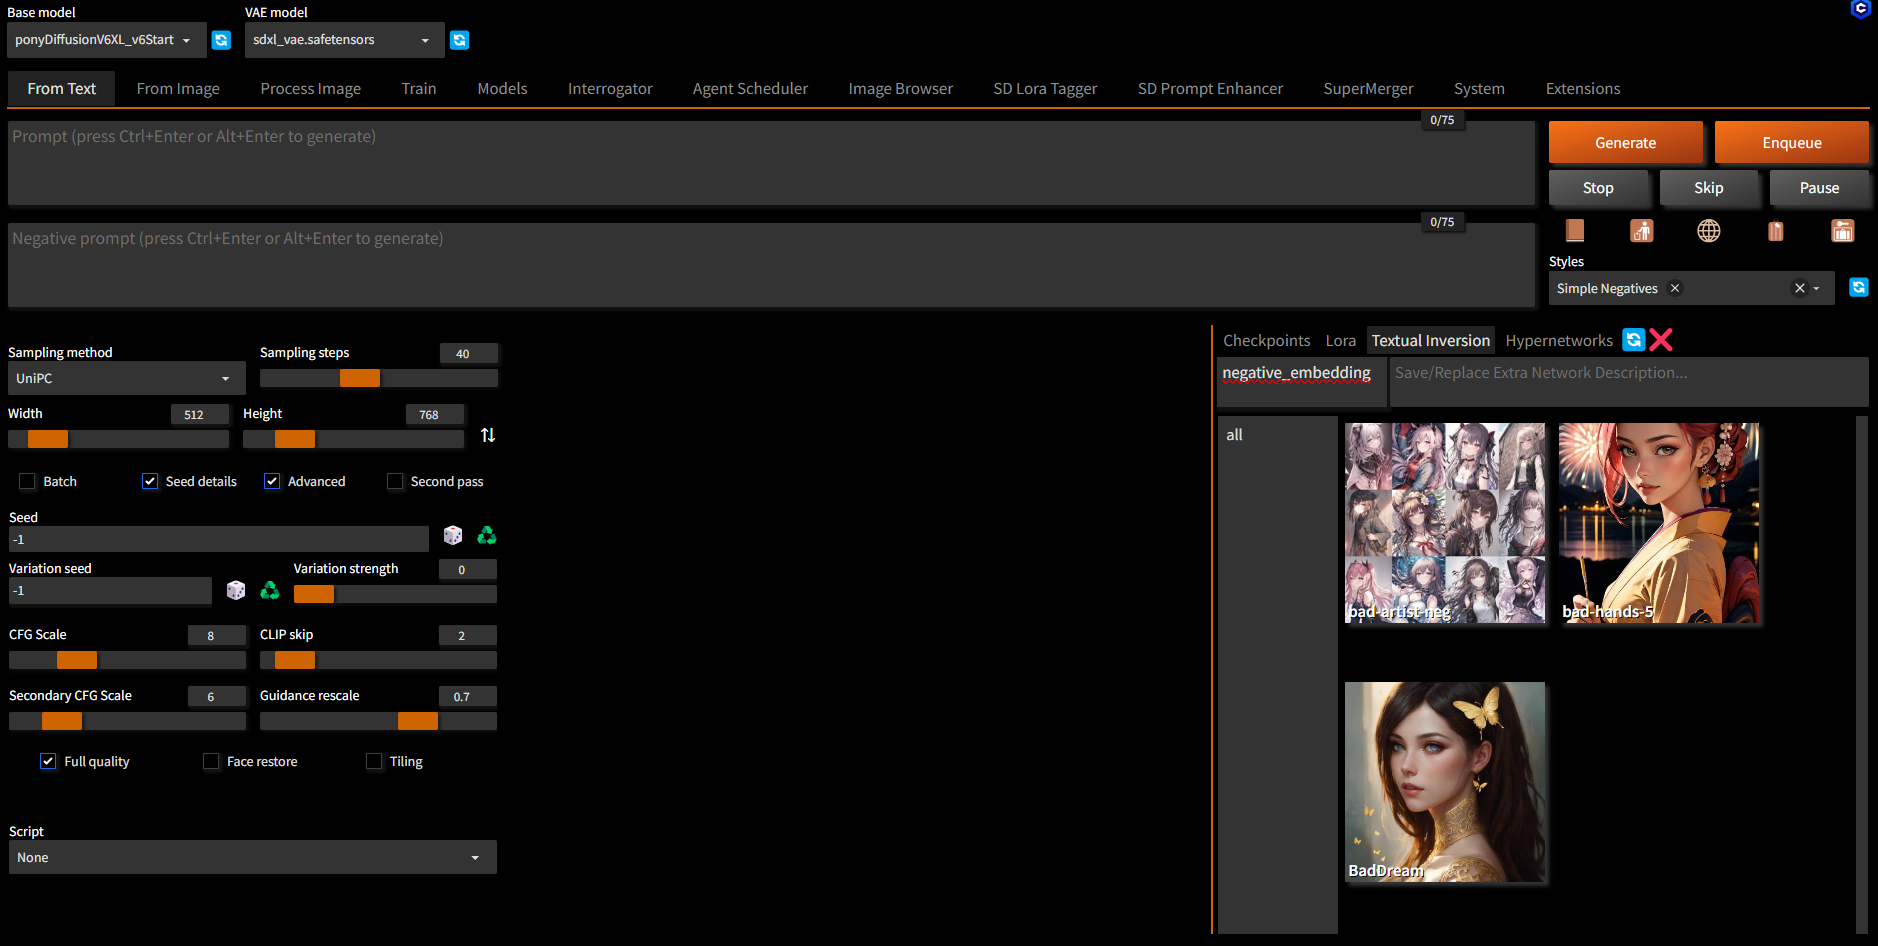The height and width of the screenshot is (946, 1878).
Task: Clear all selected styles
Action: point(1800,288)
